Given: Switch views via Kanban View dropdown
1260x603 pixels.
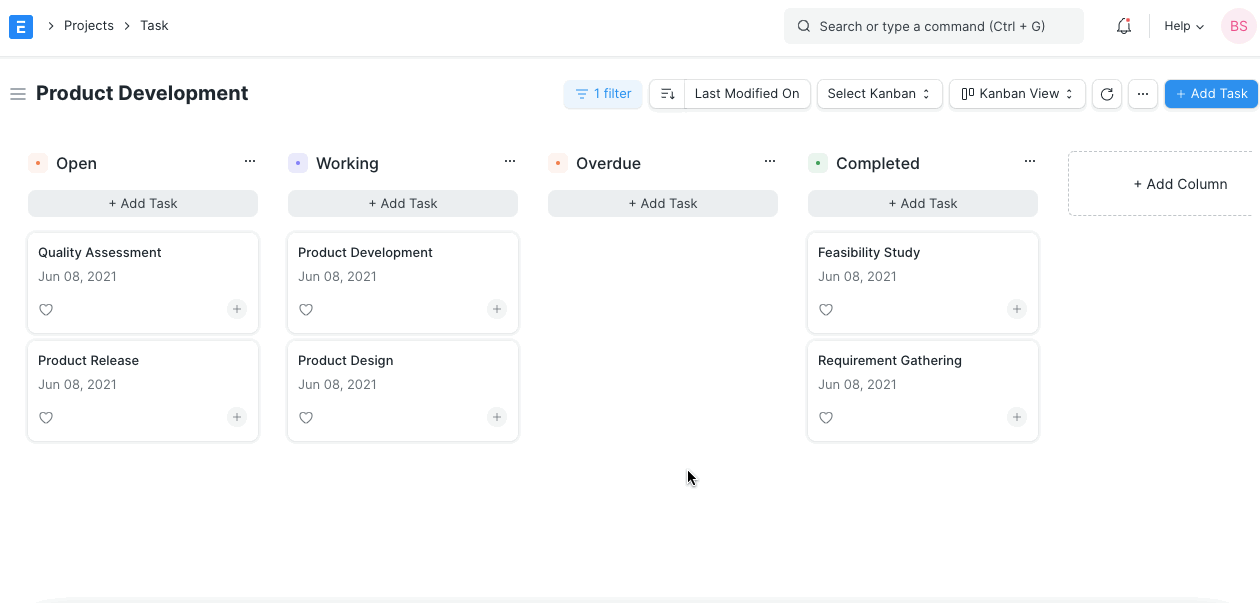Looking at the screenshot, I should tap(1017, 93).
